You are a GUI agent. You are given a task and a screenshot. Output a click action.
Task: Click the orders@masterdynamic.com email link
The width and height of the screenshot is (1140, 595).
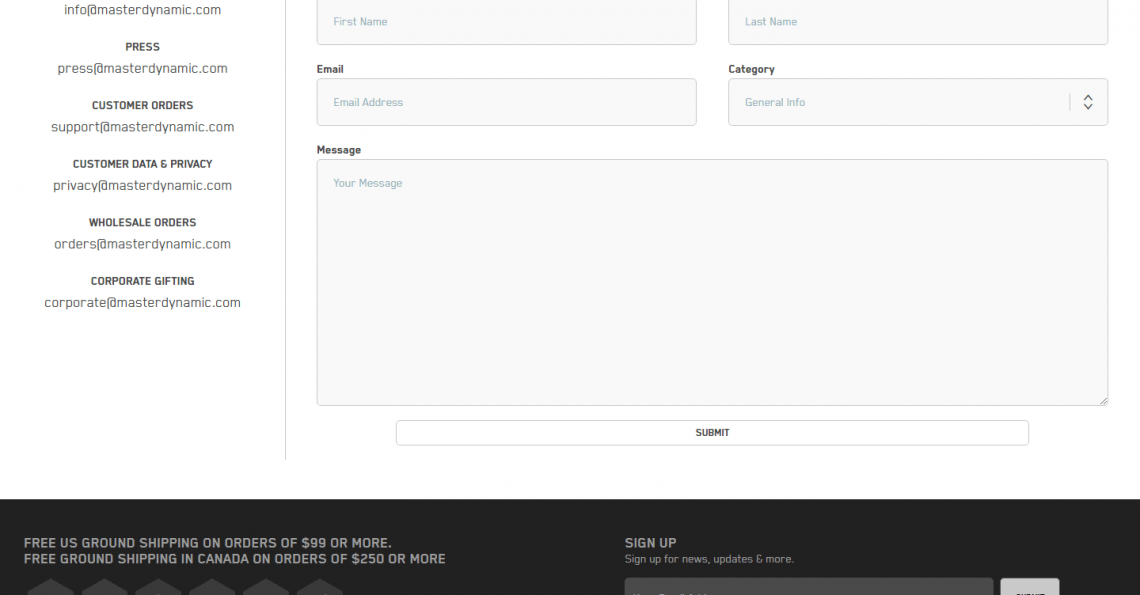[142, 243]
